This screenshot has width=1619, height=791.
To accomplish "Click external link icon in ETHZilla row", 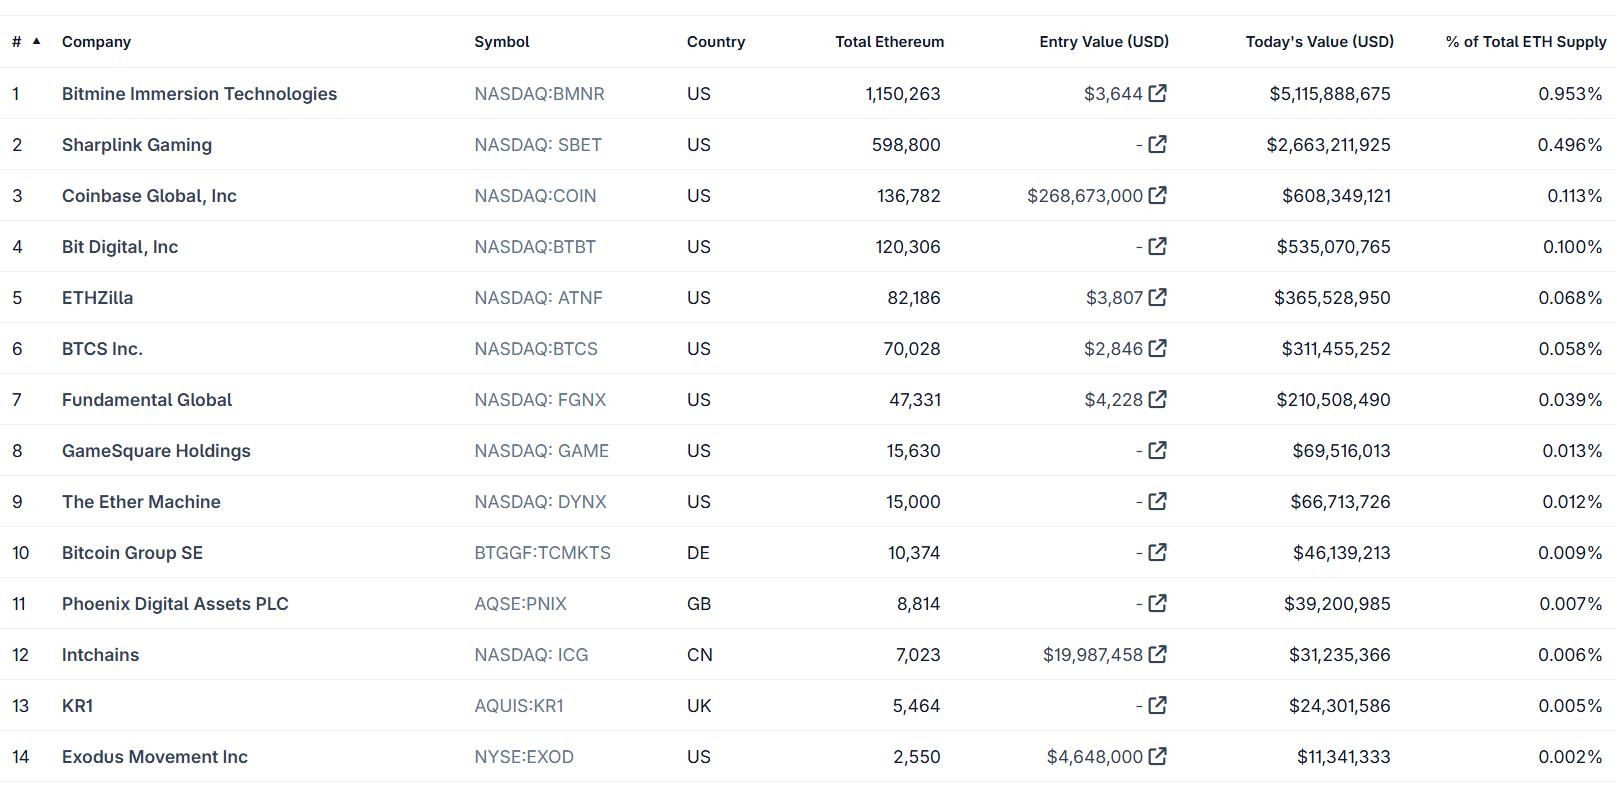I will [x=1157, y=297].
